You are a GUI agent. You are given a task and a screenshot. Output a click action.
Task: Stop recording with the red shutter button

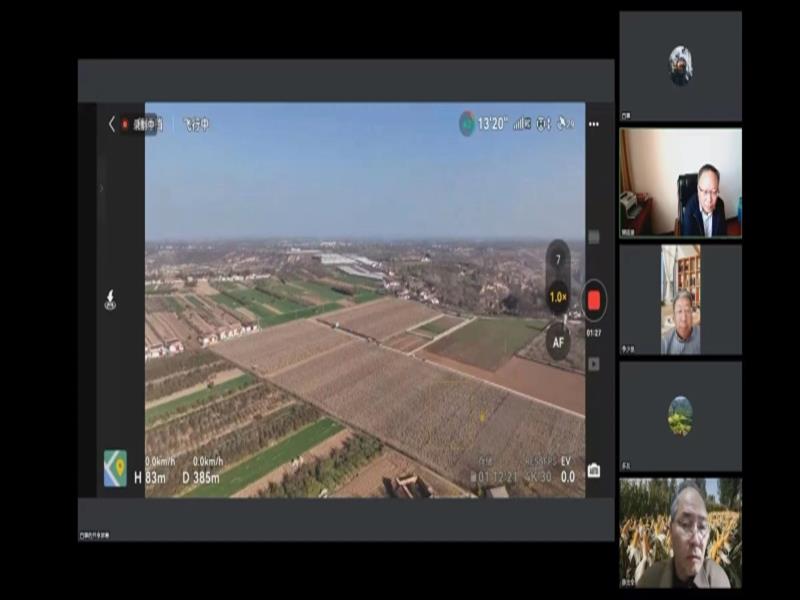click(x=594, y=301)
